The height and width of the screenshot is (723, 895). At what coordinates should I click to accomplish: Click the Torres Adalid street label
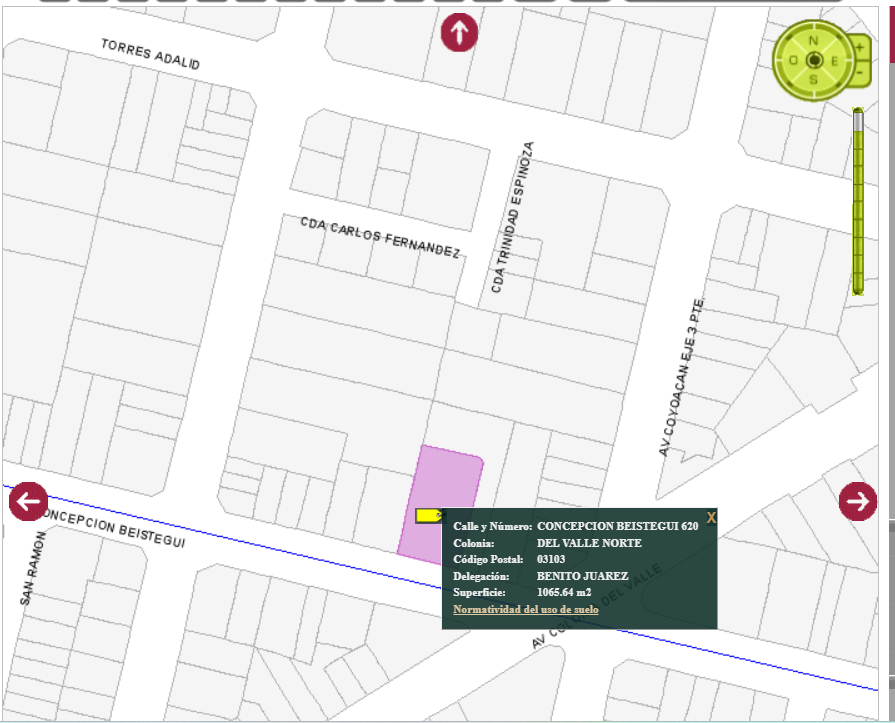point(150,54)
